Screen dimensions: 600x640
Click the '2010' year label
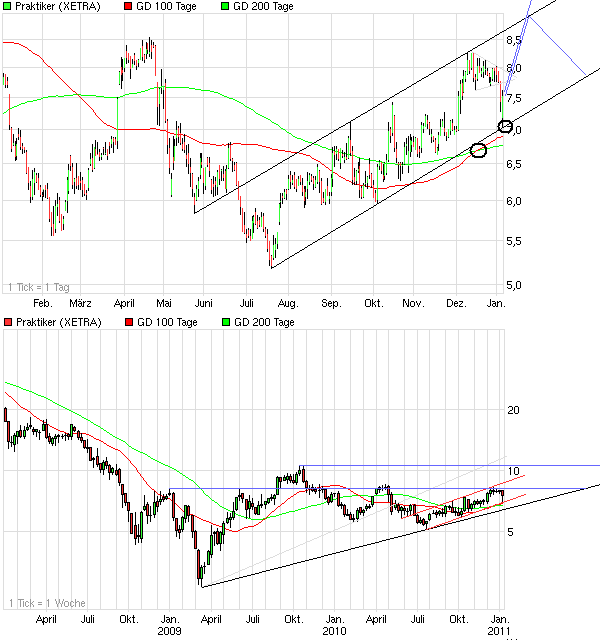pyautogui.click(x=334, y=631)
